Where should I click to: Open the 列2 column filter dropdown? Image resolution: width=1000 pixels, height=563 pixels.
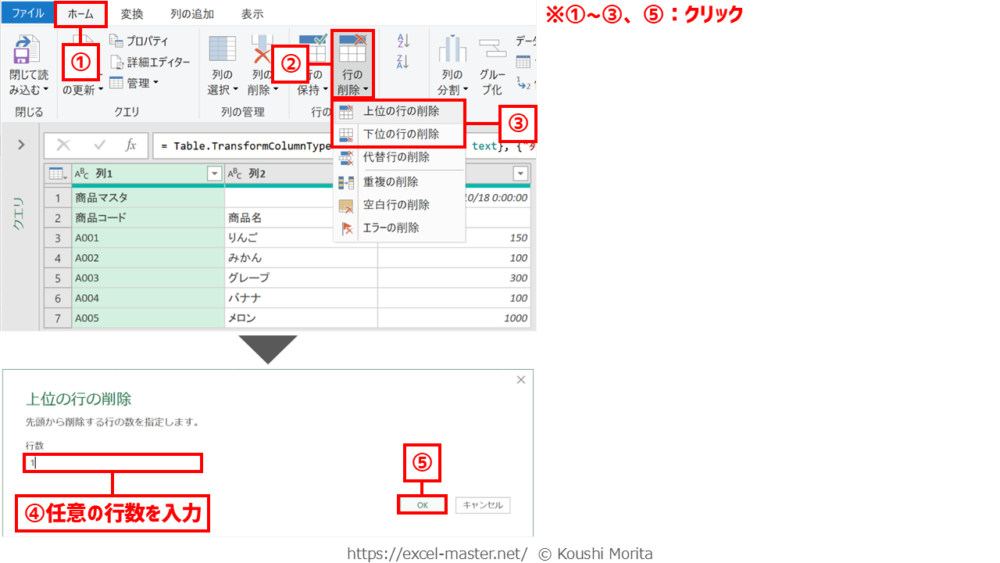(367, 174)
